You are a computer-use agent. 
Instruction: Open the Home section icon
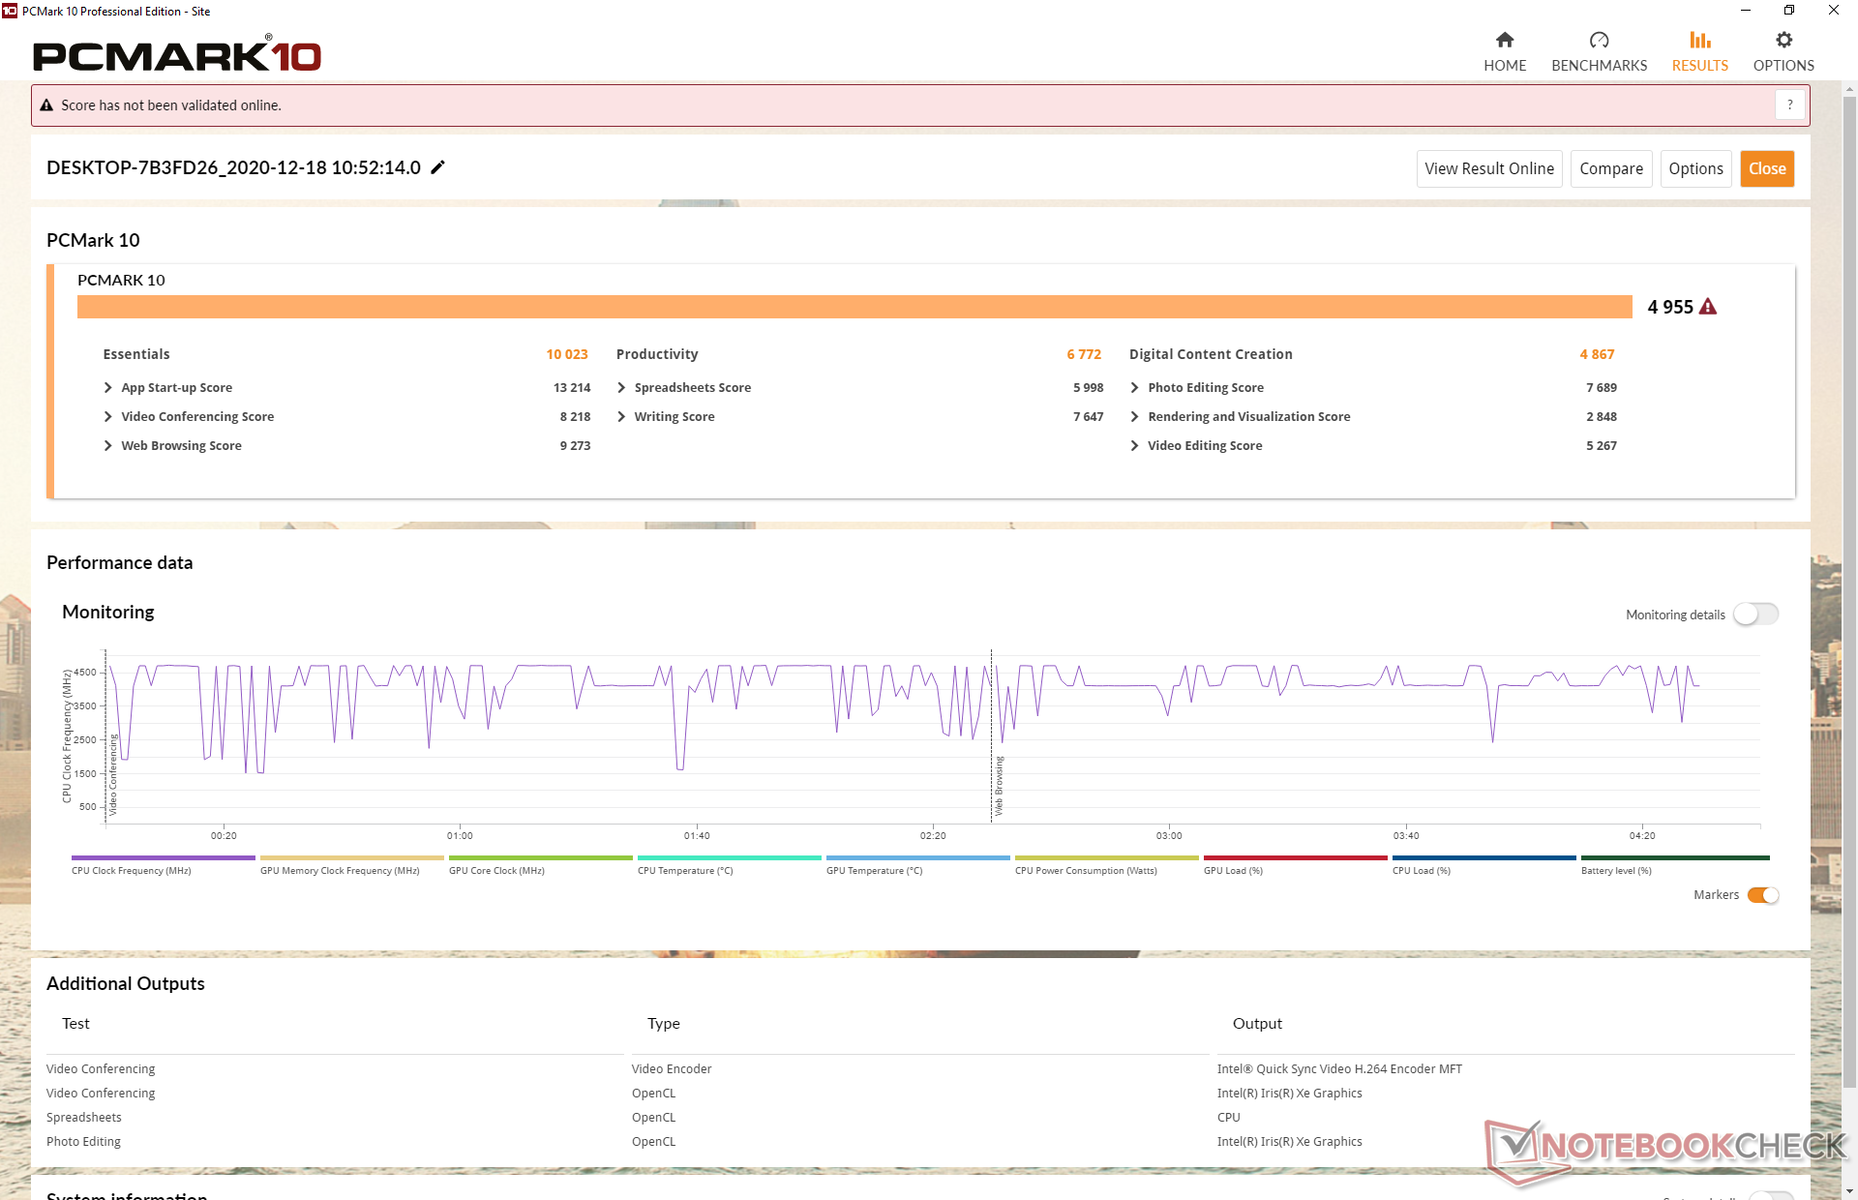click(x=1504, y=40)
